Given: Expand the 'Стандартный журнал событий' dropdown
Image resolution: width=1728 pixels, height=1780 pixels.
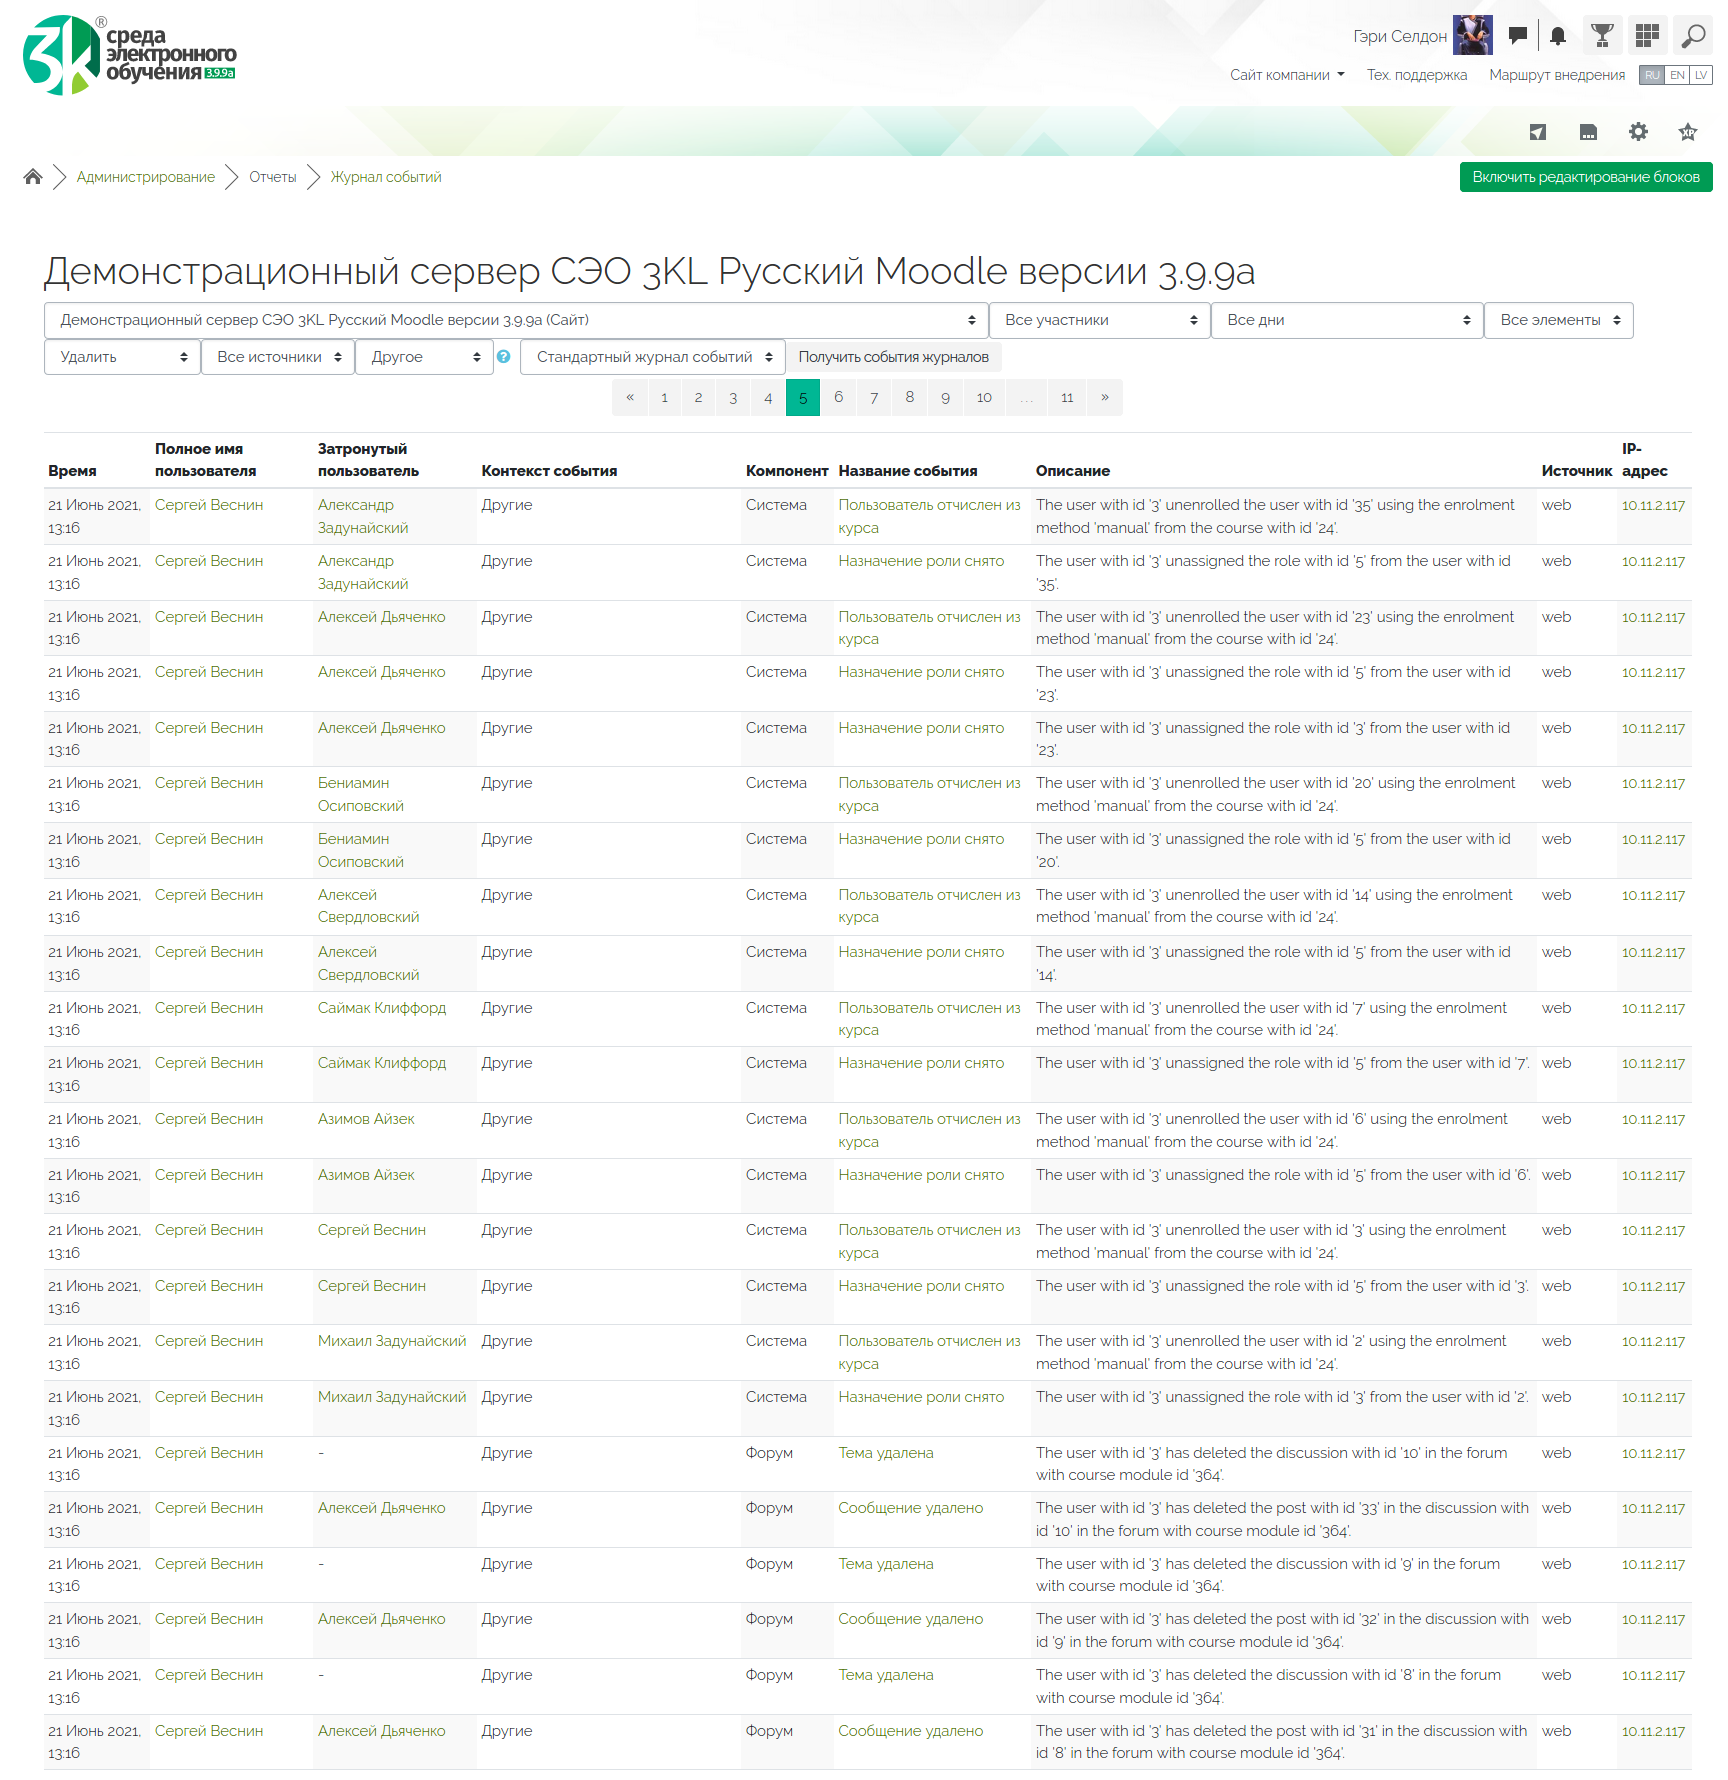Looking at the screenshot, I should click(653, 357).
